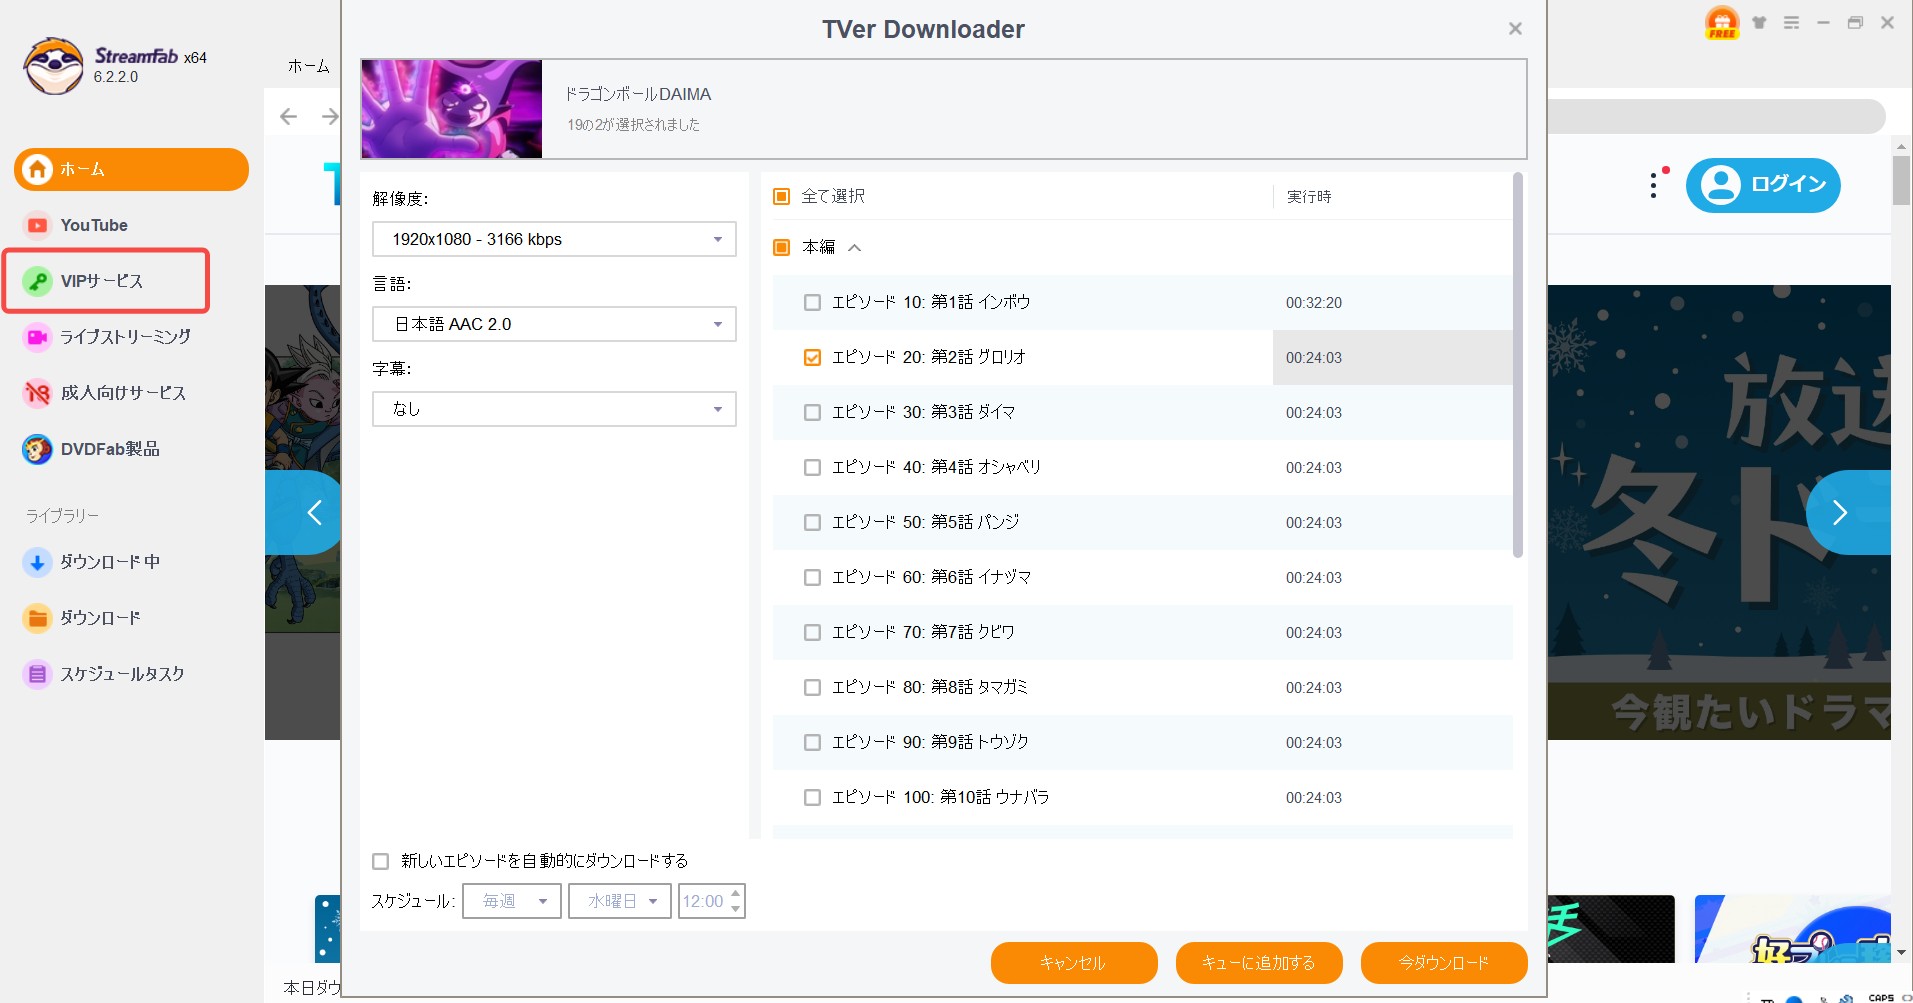Click the ダウンロード中 download arrow icon

(37, 562)
